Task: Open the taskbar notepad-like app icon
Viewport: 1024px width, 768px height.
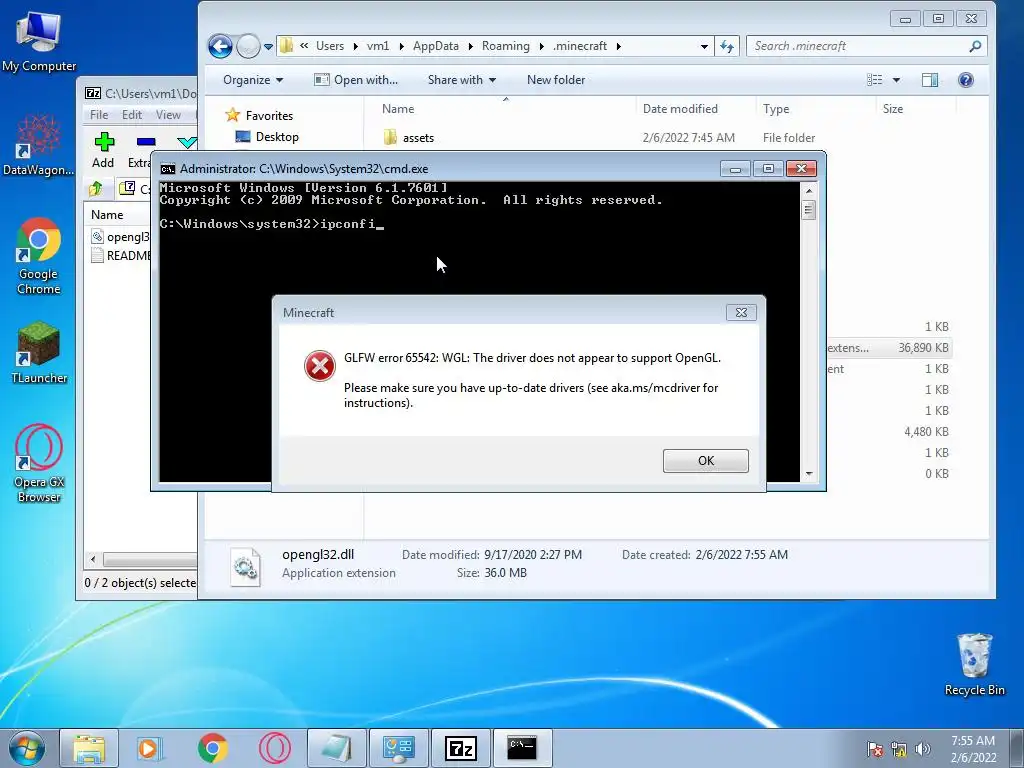Action: click(x=336, y=748)
